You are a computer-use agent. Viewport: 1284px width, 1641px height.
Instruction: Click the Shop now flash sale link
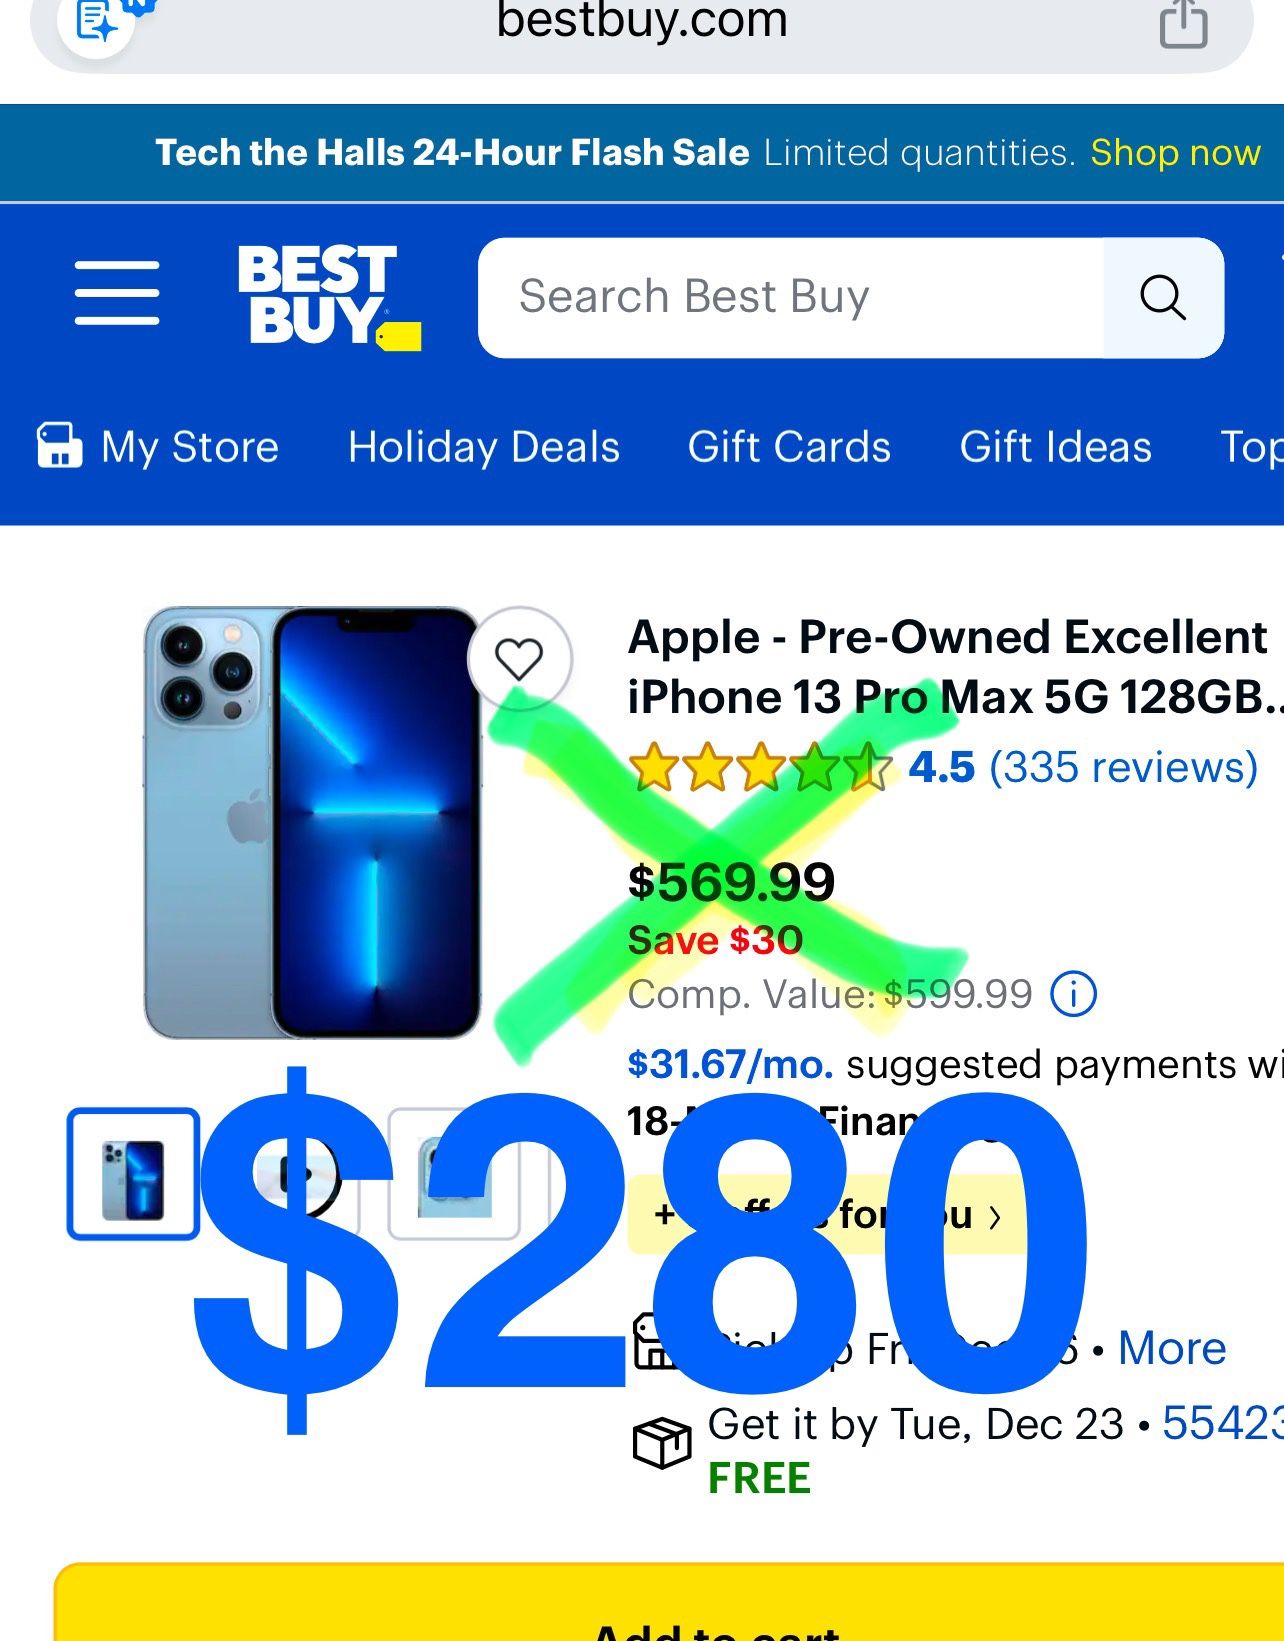click(x=1175, y=153)
